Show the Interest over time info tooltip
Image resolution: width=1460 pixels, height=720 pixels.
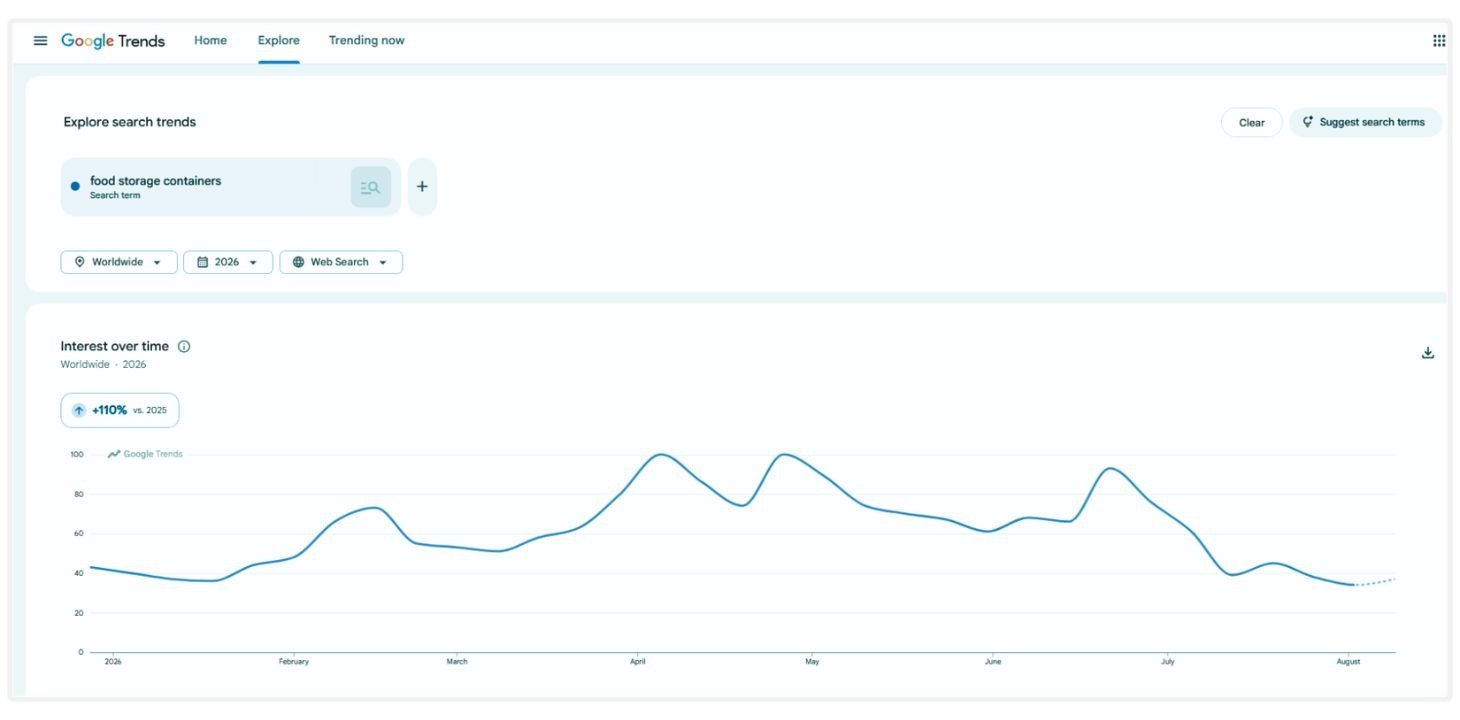[184, 347]
